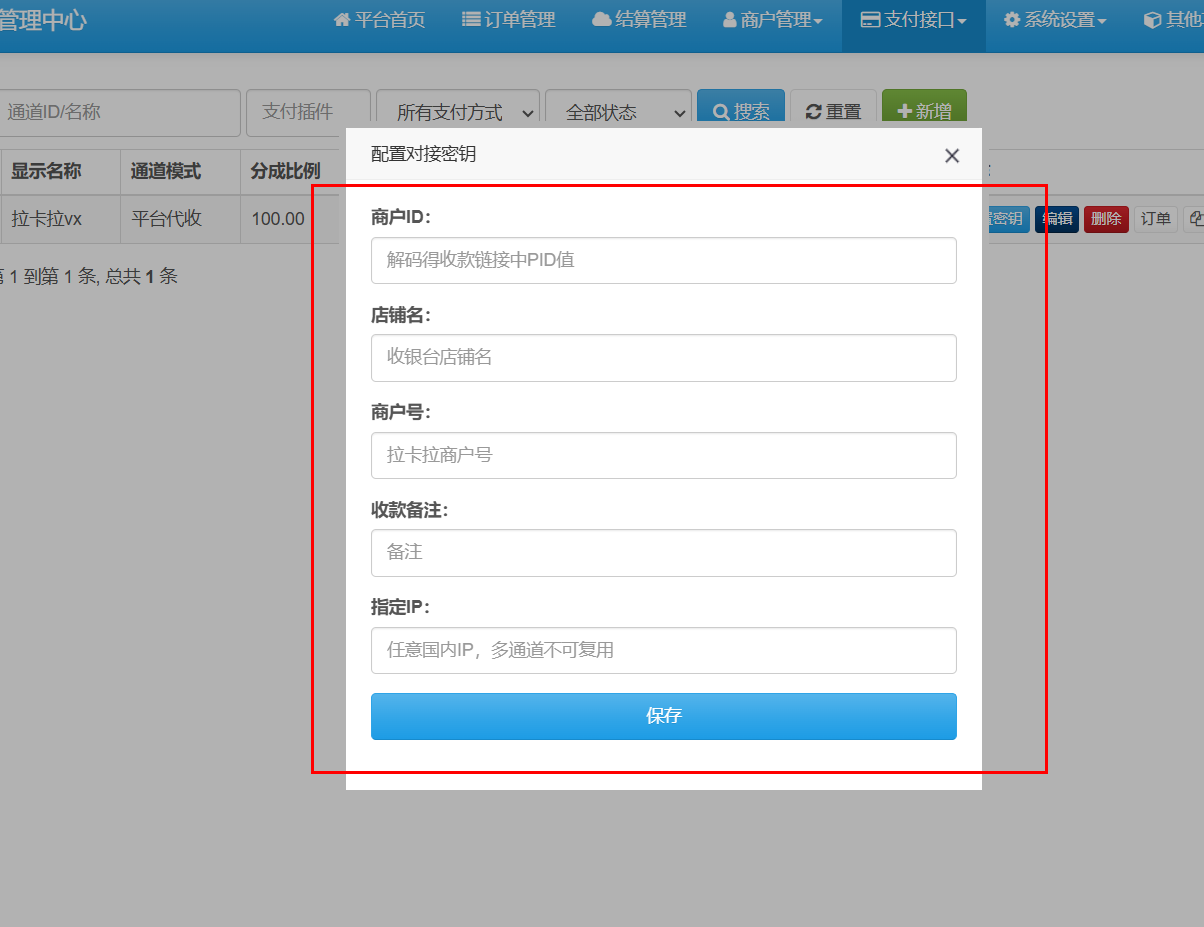The width and height of the screenshot is (1204, 927).
Task: Open 订单管理 via its list icon
Action: tap(471, 20)
